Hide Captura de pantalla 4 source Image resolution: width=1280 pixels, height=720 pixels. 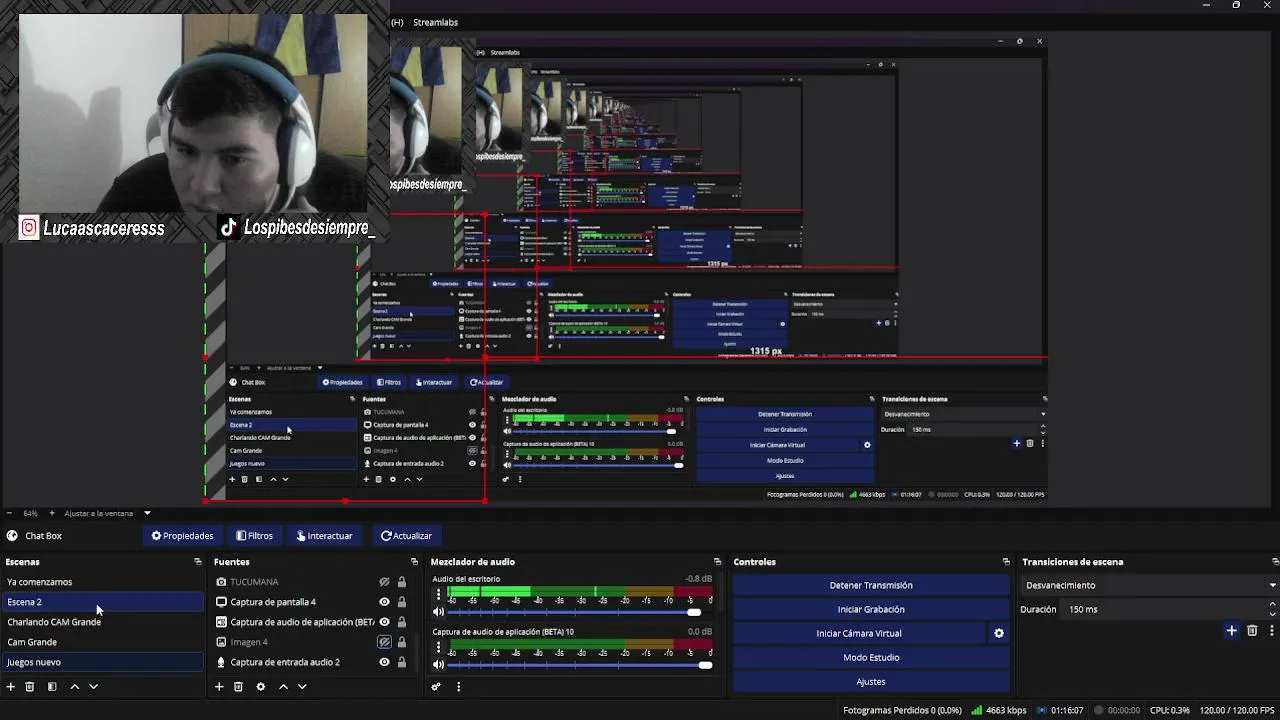(x=384, y=602)
